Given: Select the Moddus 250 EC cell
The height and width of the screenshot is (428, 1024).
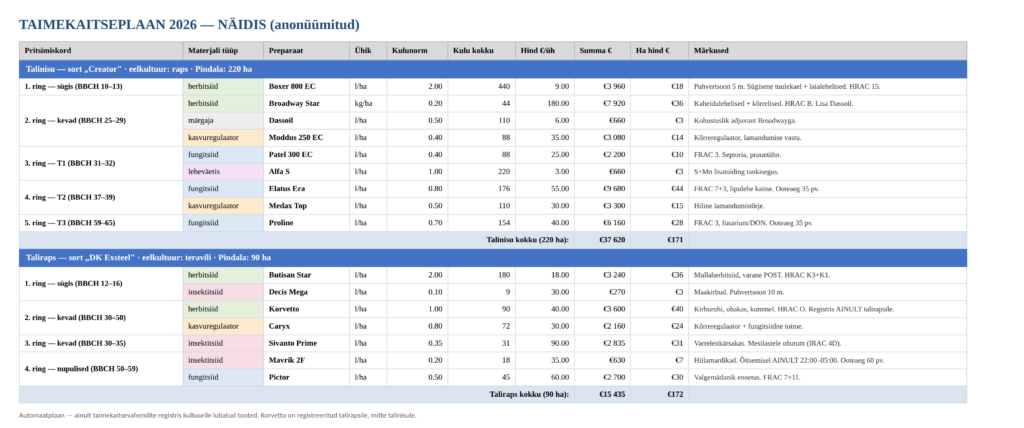Looking at the screenshot, I should [x=306, y=137].
